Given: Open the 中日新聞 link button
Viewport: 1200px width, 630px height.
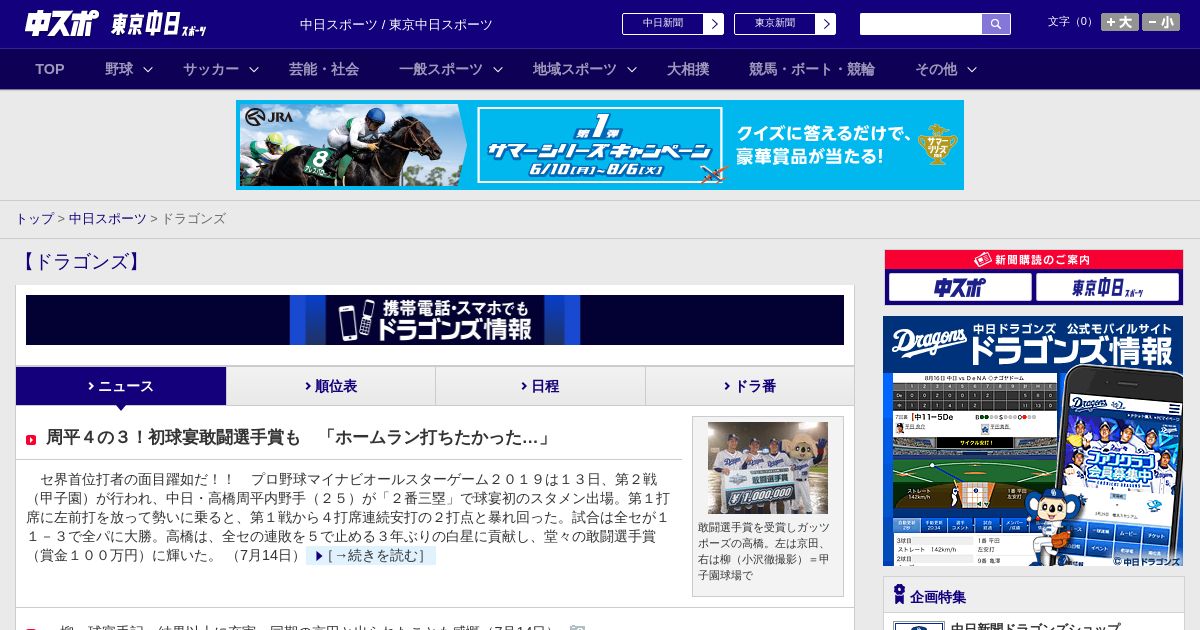Looking at the screenshot, I should (673, 24).
